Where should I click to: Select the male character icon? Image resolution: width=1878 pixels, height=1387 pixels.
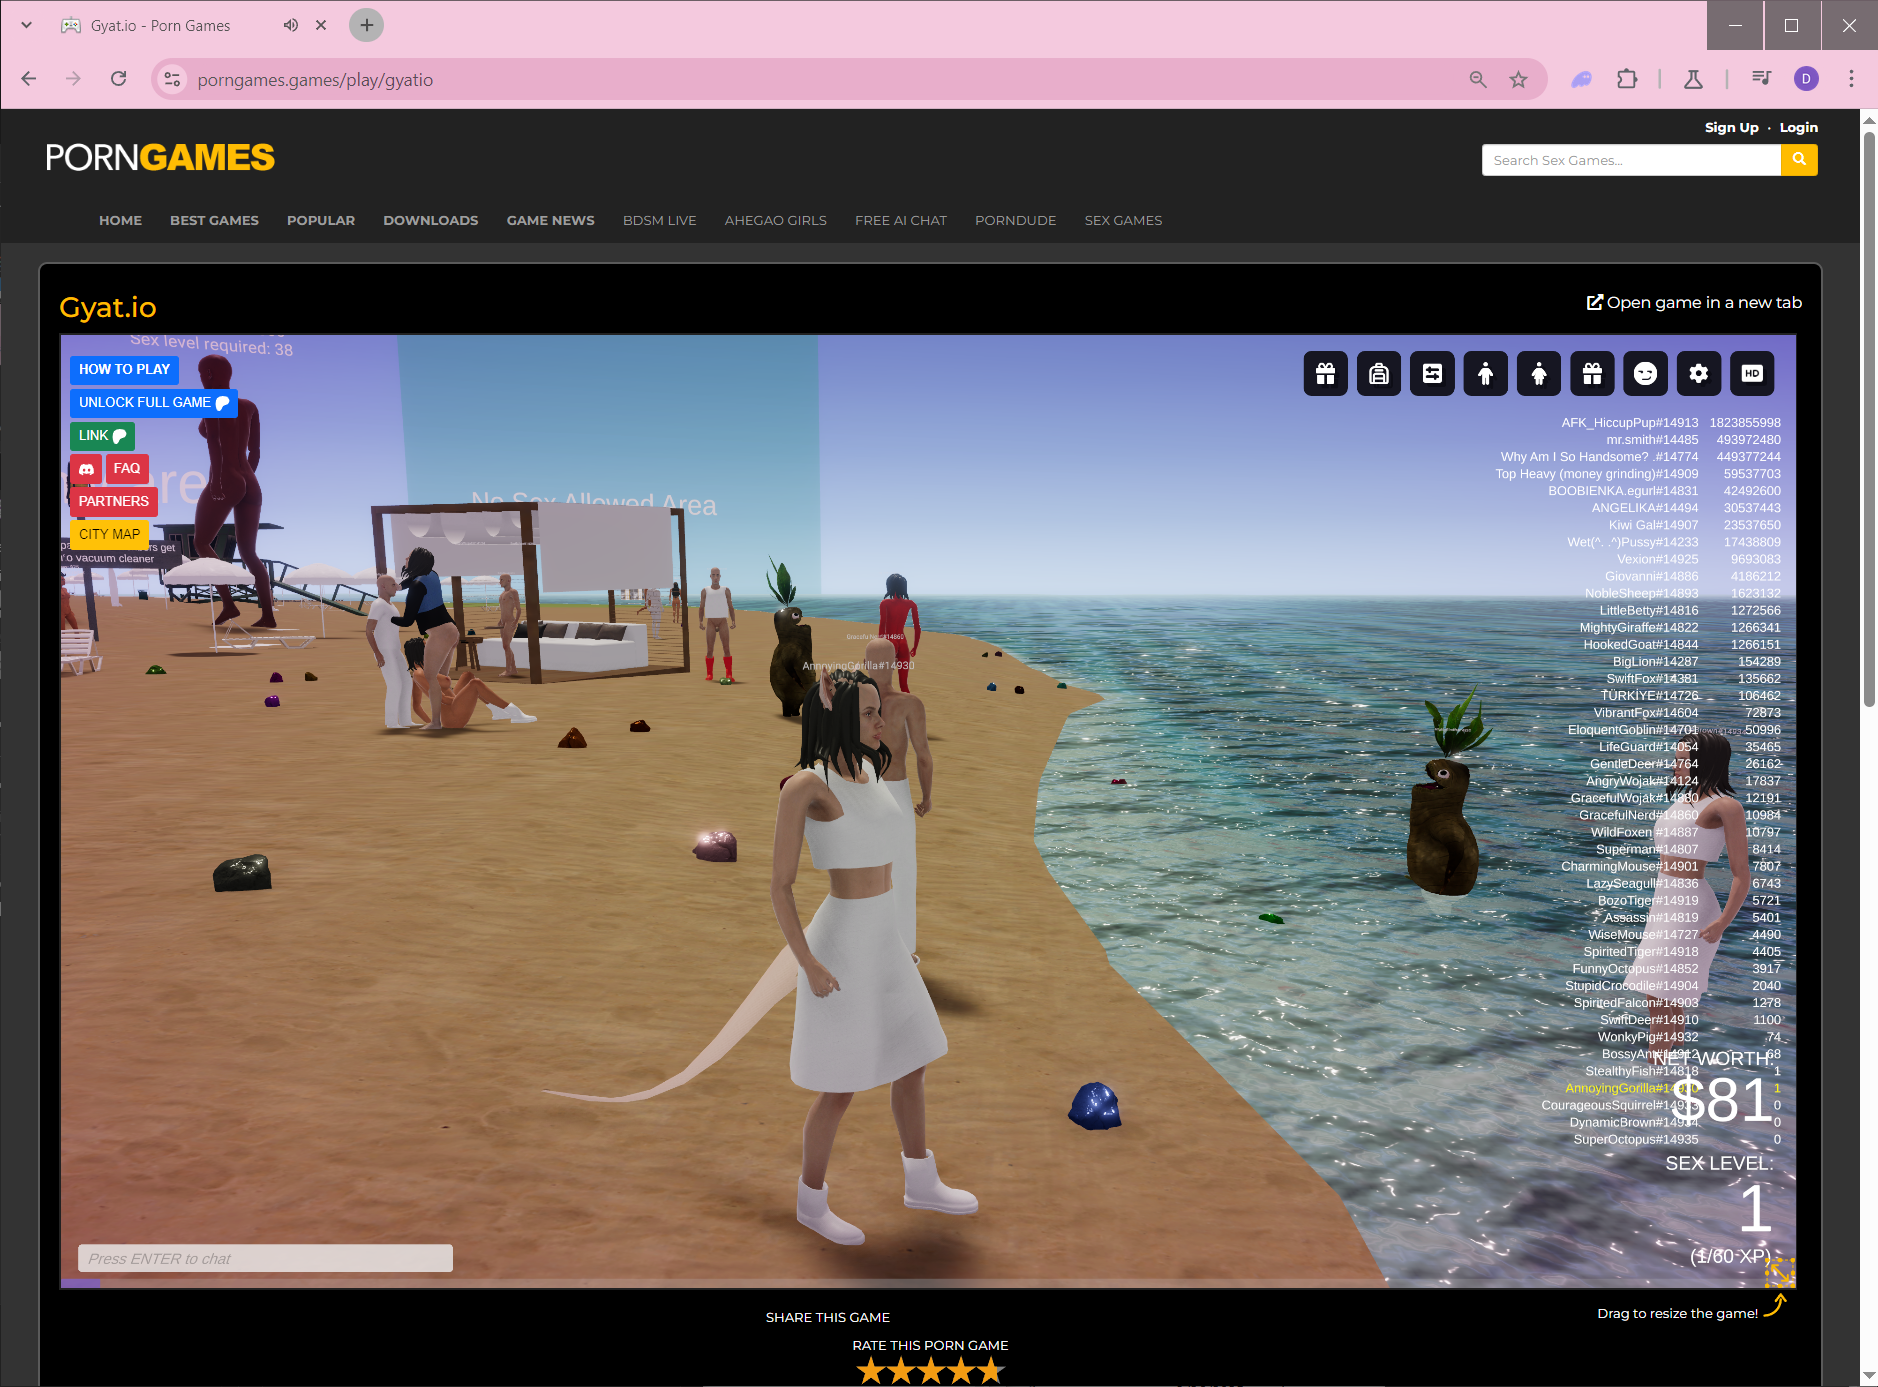tap(1485, 374)
